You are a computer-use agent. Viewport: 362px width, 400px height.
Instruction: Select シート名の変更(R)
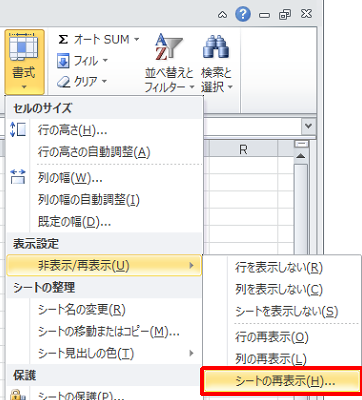click(x=104, y=310)
